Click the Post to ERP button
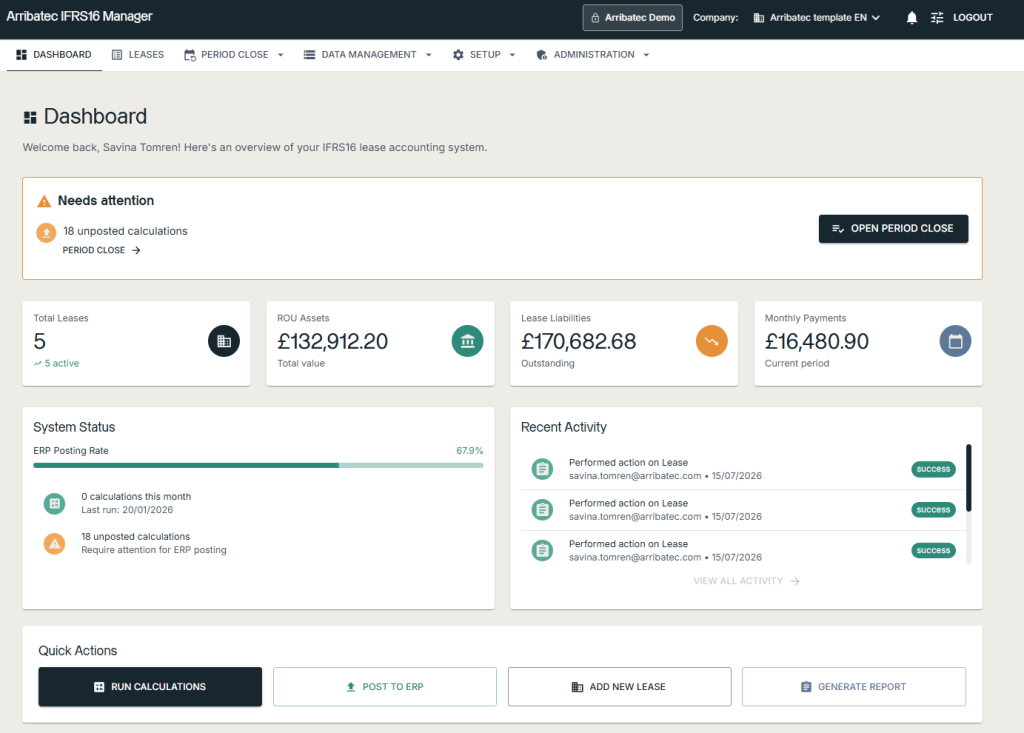Image resolution: width=1024 pixels, height=733 pixels. coord(385,687)
